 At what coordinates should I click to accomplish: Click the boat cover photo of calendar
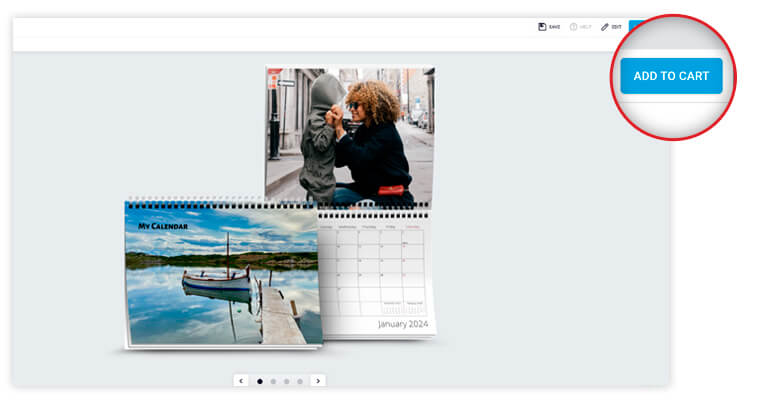pyautogui.click(x=223, y=275)
